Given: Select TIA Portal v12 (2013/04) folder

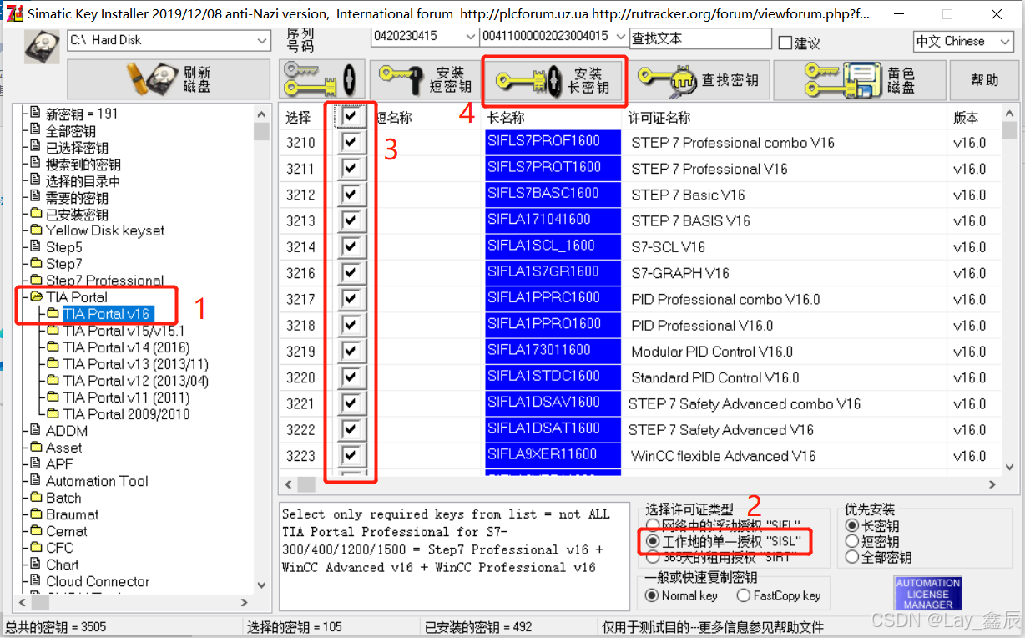Looking at the screenshot, I should pos(136,380).
